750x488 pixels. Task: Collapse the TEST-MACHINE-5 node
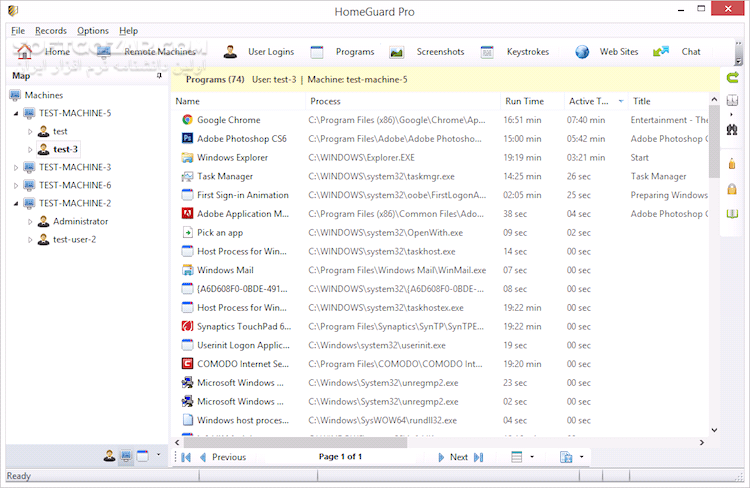(x=16, y=113)
